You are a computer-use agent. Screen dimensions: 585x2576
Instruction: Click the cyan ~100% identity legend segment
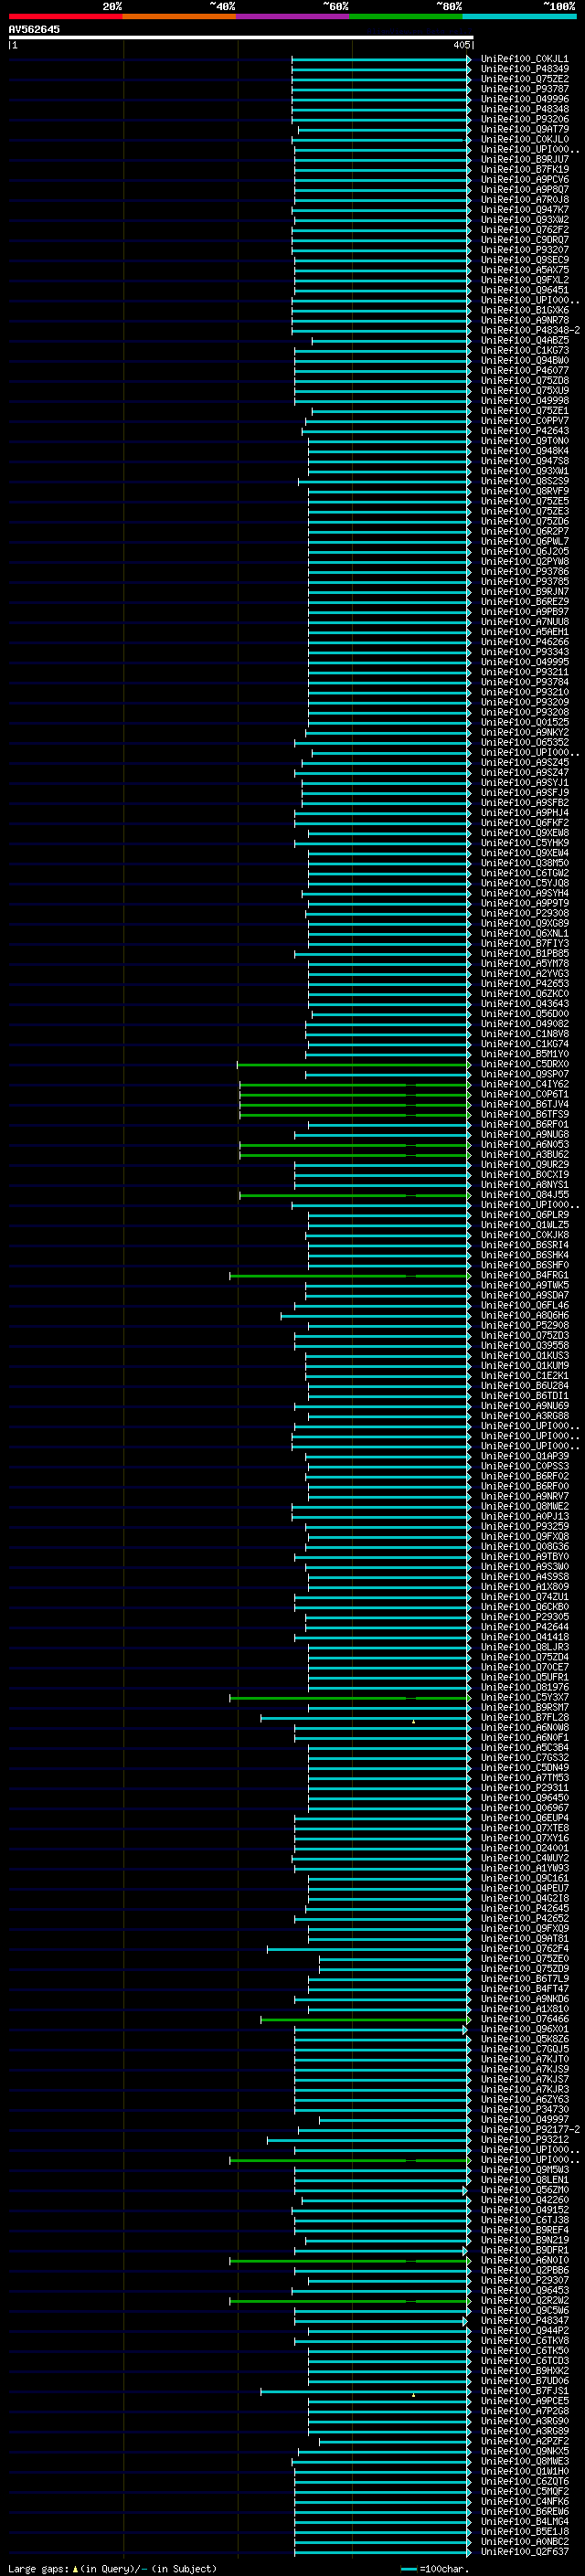520,16
